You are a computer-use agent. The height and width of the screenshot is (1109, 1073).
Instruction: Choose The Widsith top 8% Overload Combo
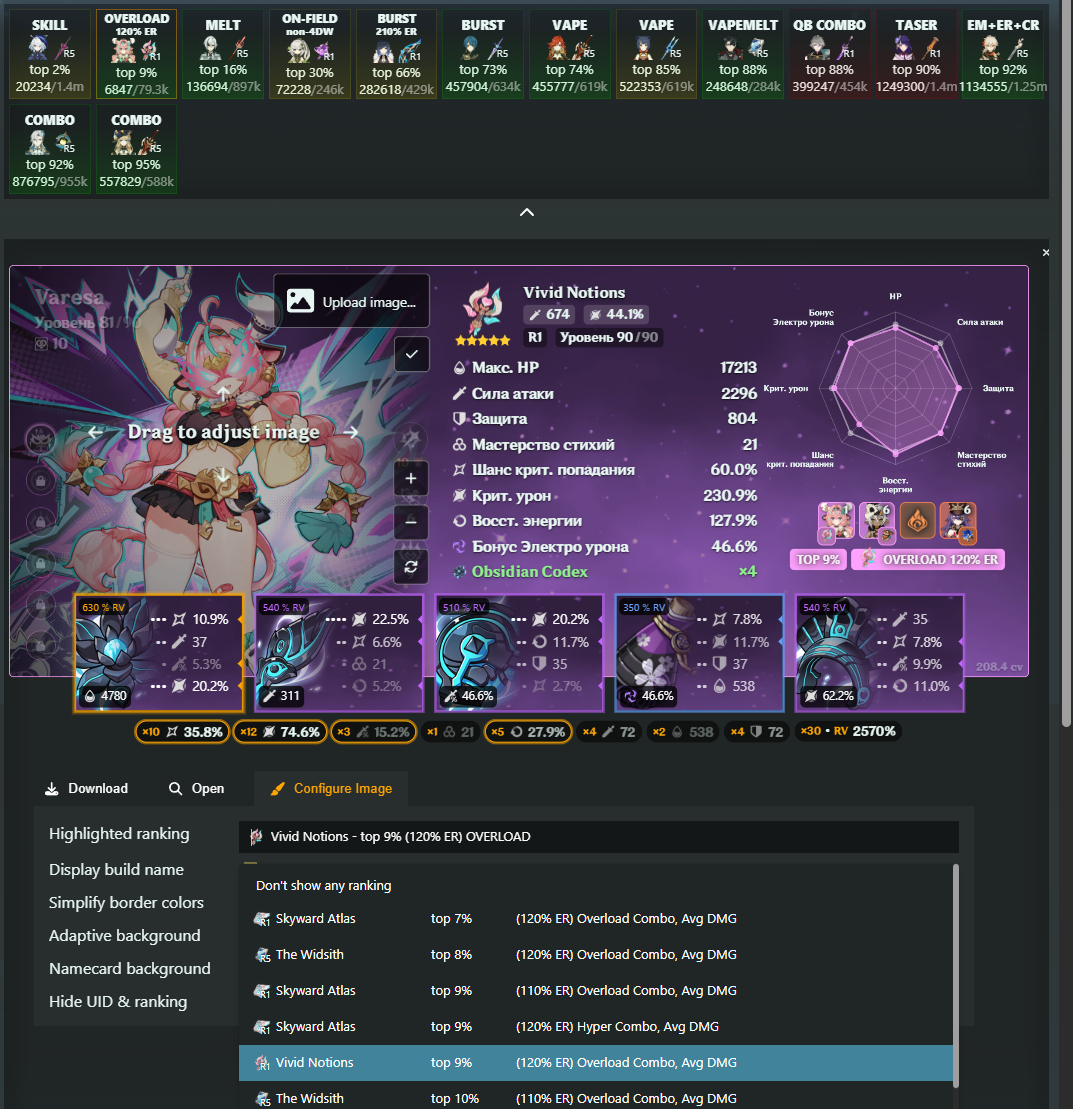596,955
